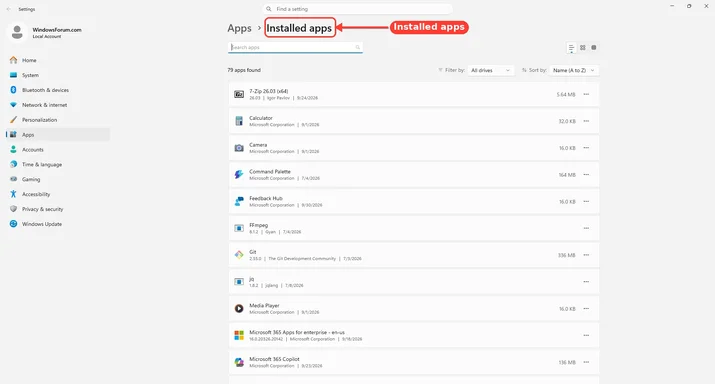This screenshot has width=715, height=384.
Task: Open the Filter by All drives dropdown
Action: click(x=491, y=70)
